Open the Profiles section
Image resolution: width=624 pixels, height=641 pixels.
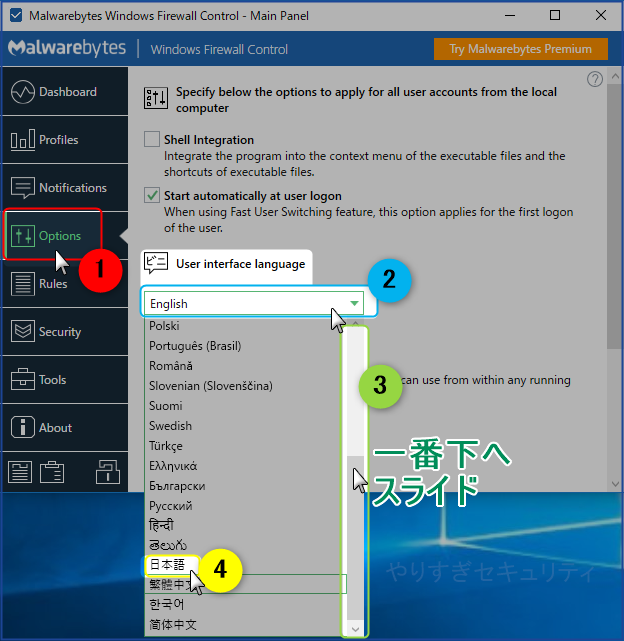tap(65, 140)
